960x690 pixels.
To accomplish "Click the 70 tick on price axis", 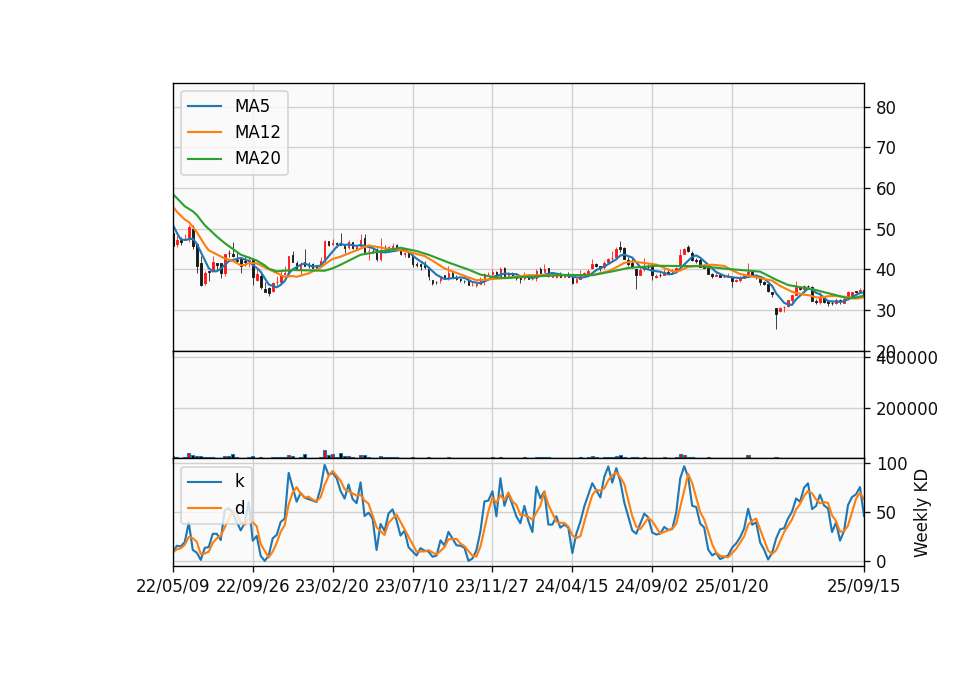I will [x=885, y=148].
